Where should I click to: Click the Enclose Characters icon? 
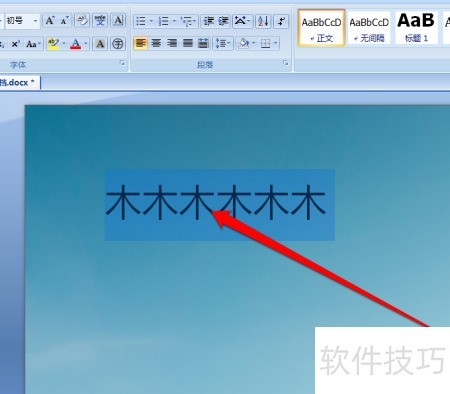click(x=118, y=44)
